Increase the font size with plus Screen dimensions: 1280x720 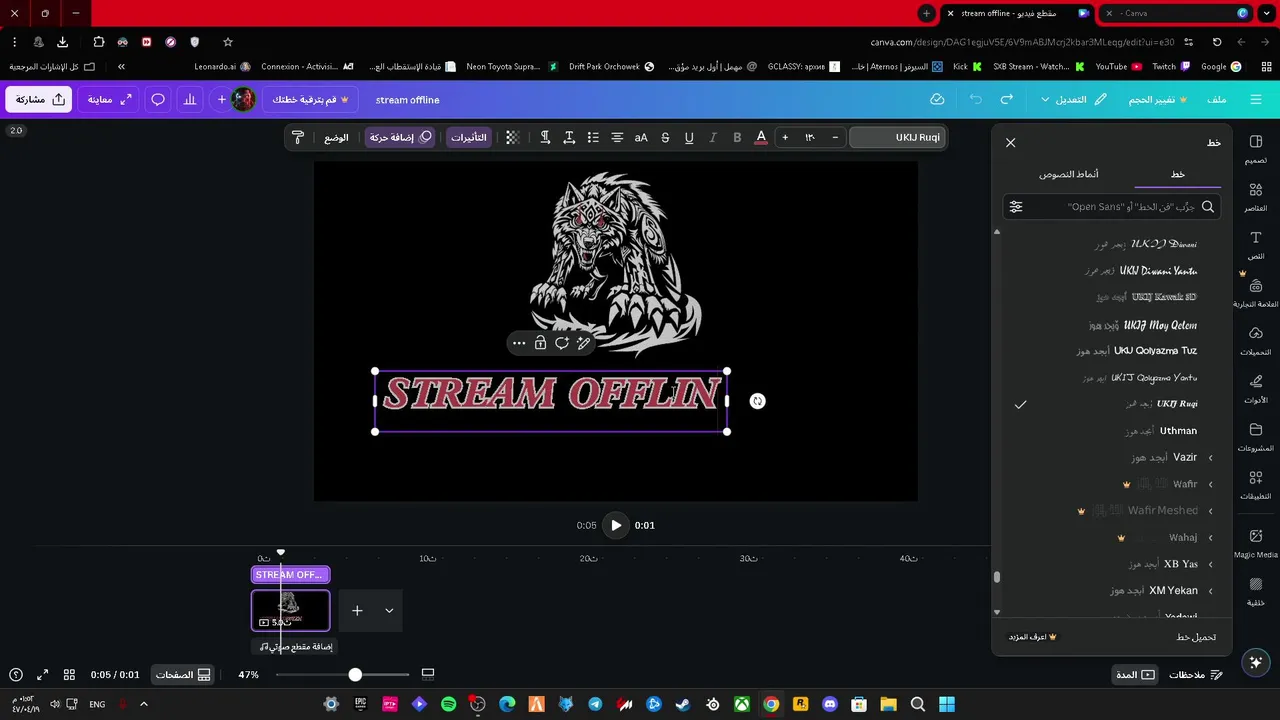tap(785, 137)
